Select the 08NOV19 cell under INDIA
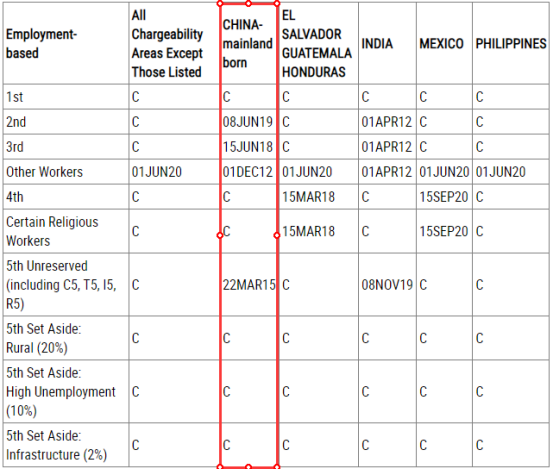Screen dimensions: 554x470 tap(387, 285)
